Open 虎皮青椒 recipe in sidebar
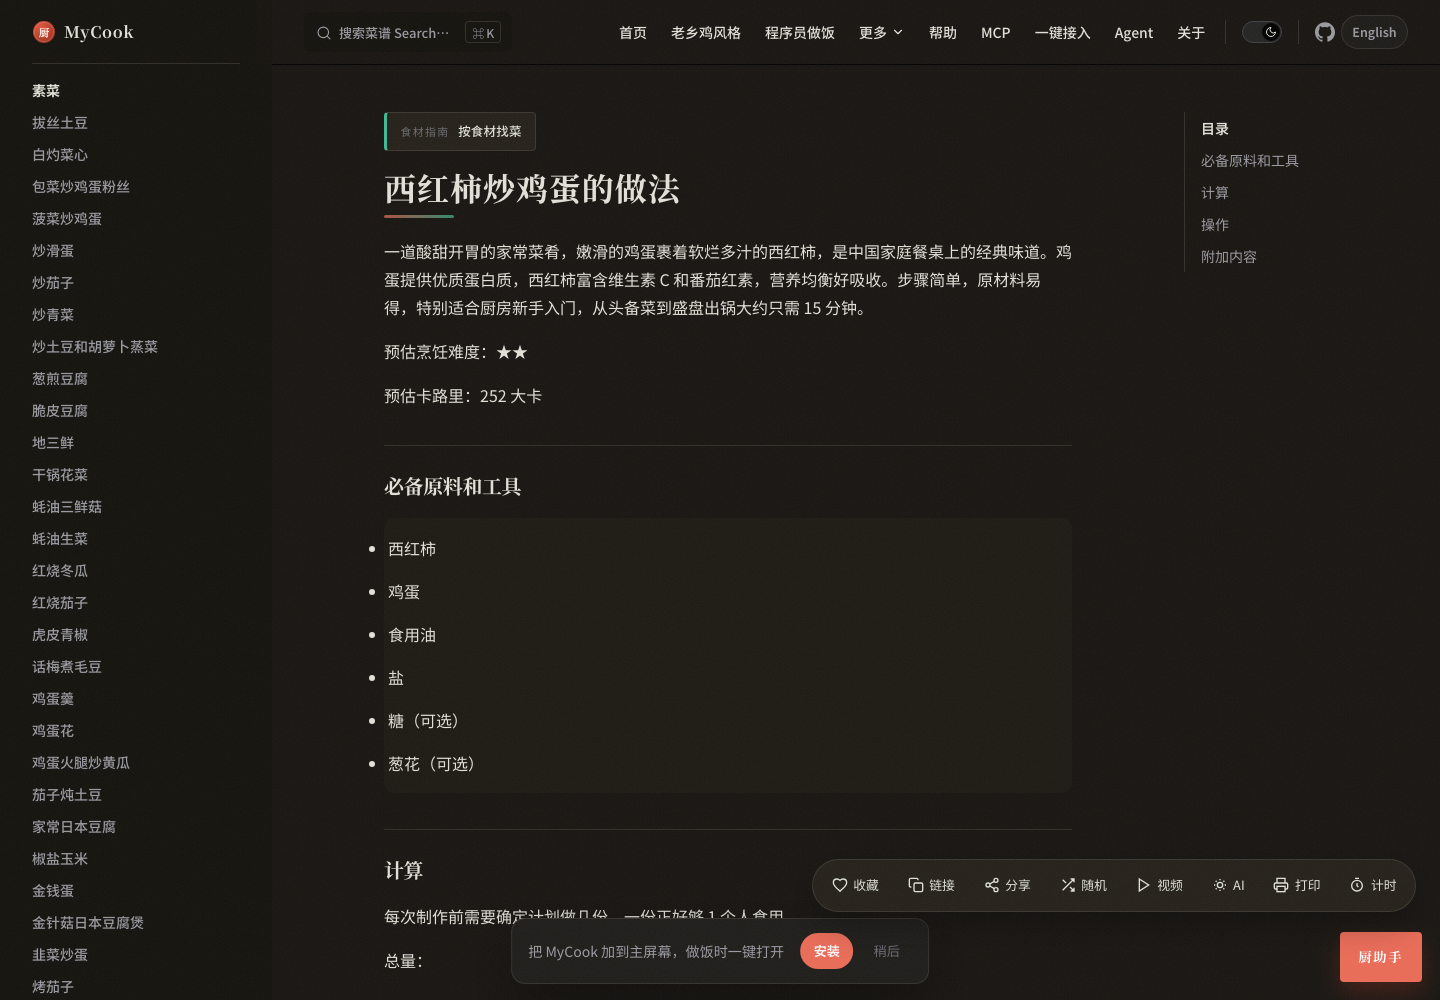The width and height of the screenshot is (1440, 1000). click(60, 635)
